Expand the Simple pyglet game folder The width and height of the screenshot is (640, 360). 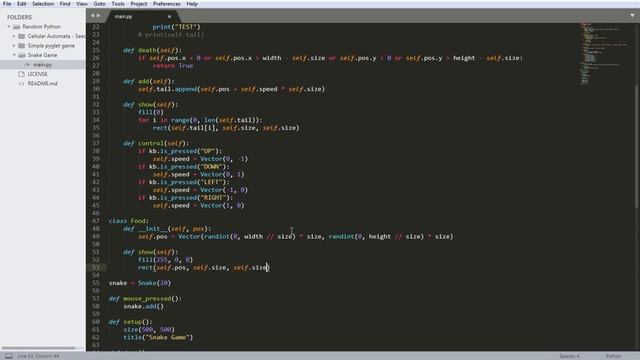pos(14,46)
